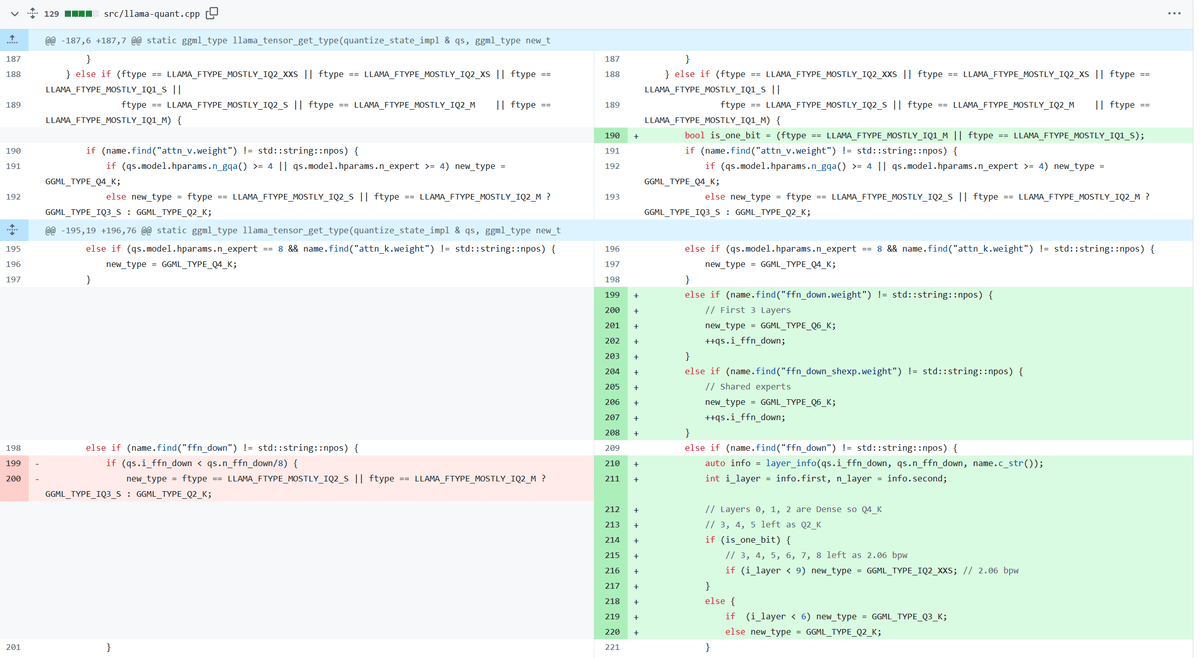Collapse the llama-quant.cpp file diff
This screenshot has height=658, width=1200.
(14, 14)
